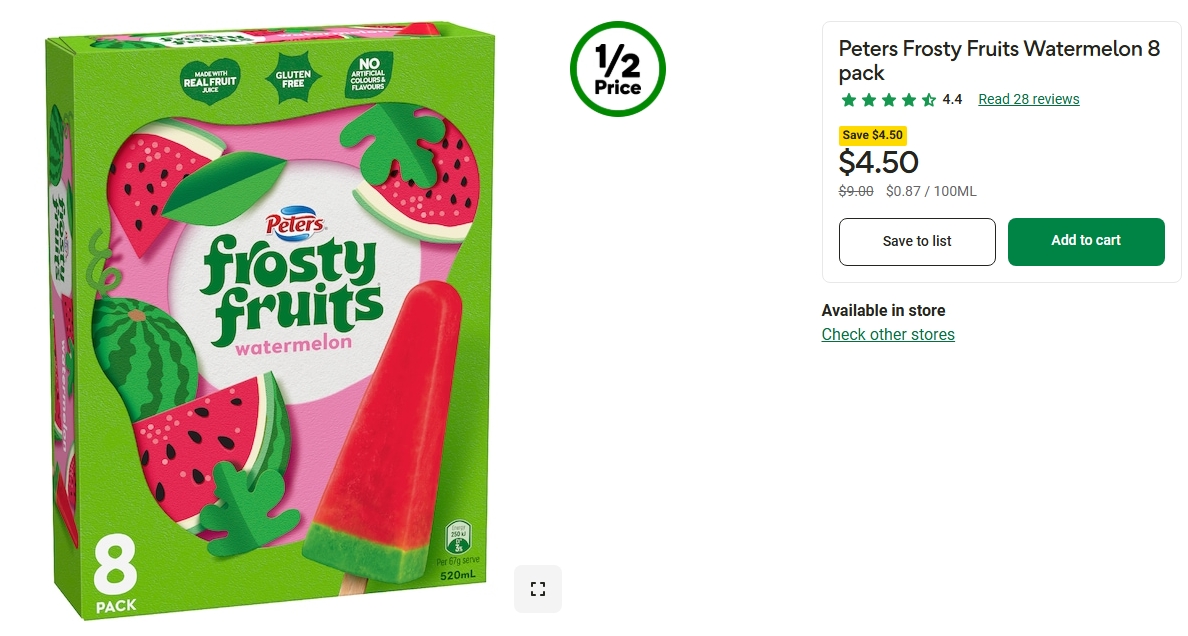
Task: Click the $4.50 sale price
Action: click(878, 162)
